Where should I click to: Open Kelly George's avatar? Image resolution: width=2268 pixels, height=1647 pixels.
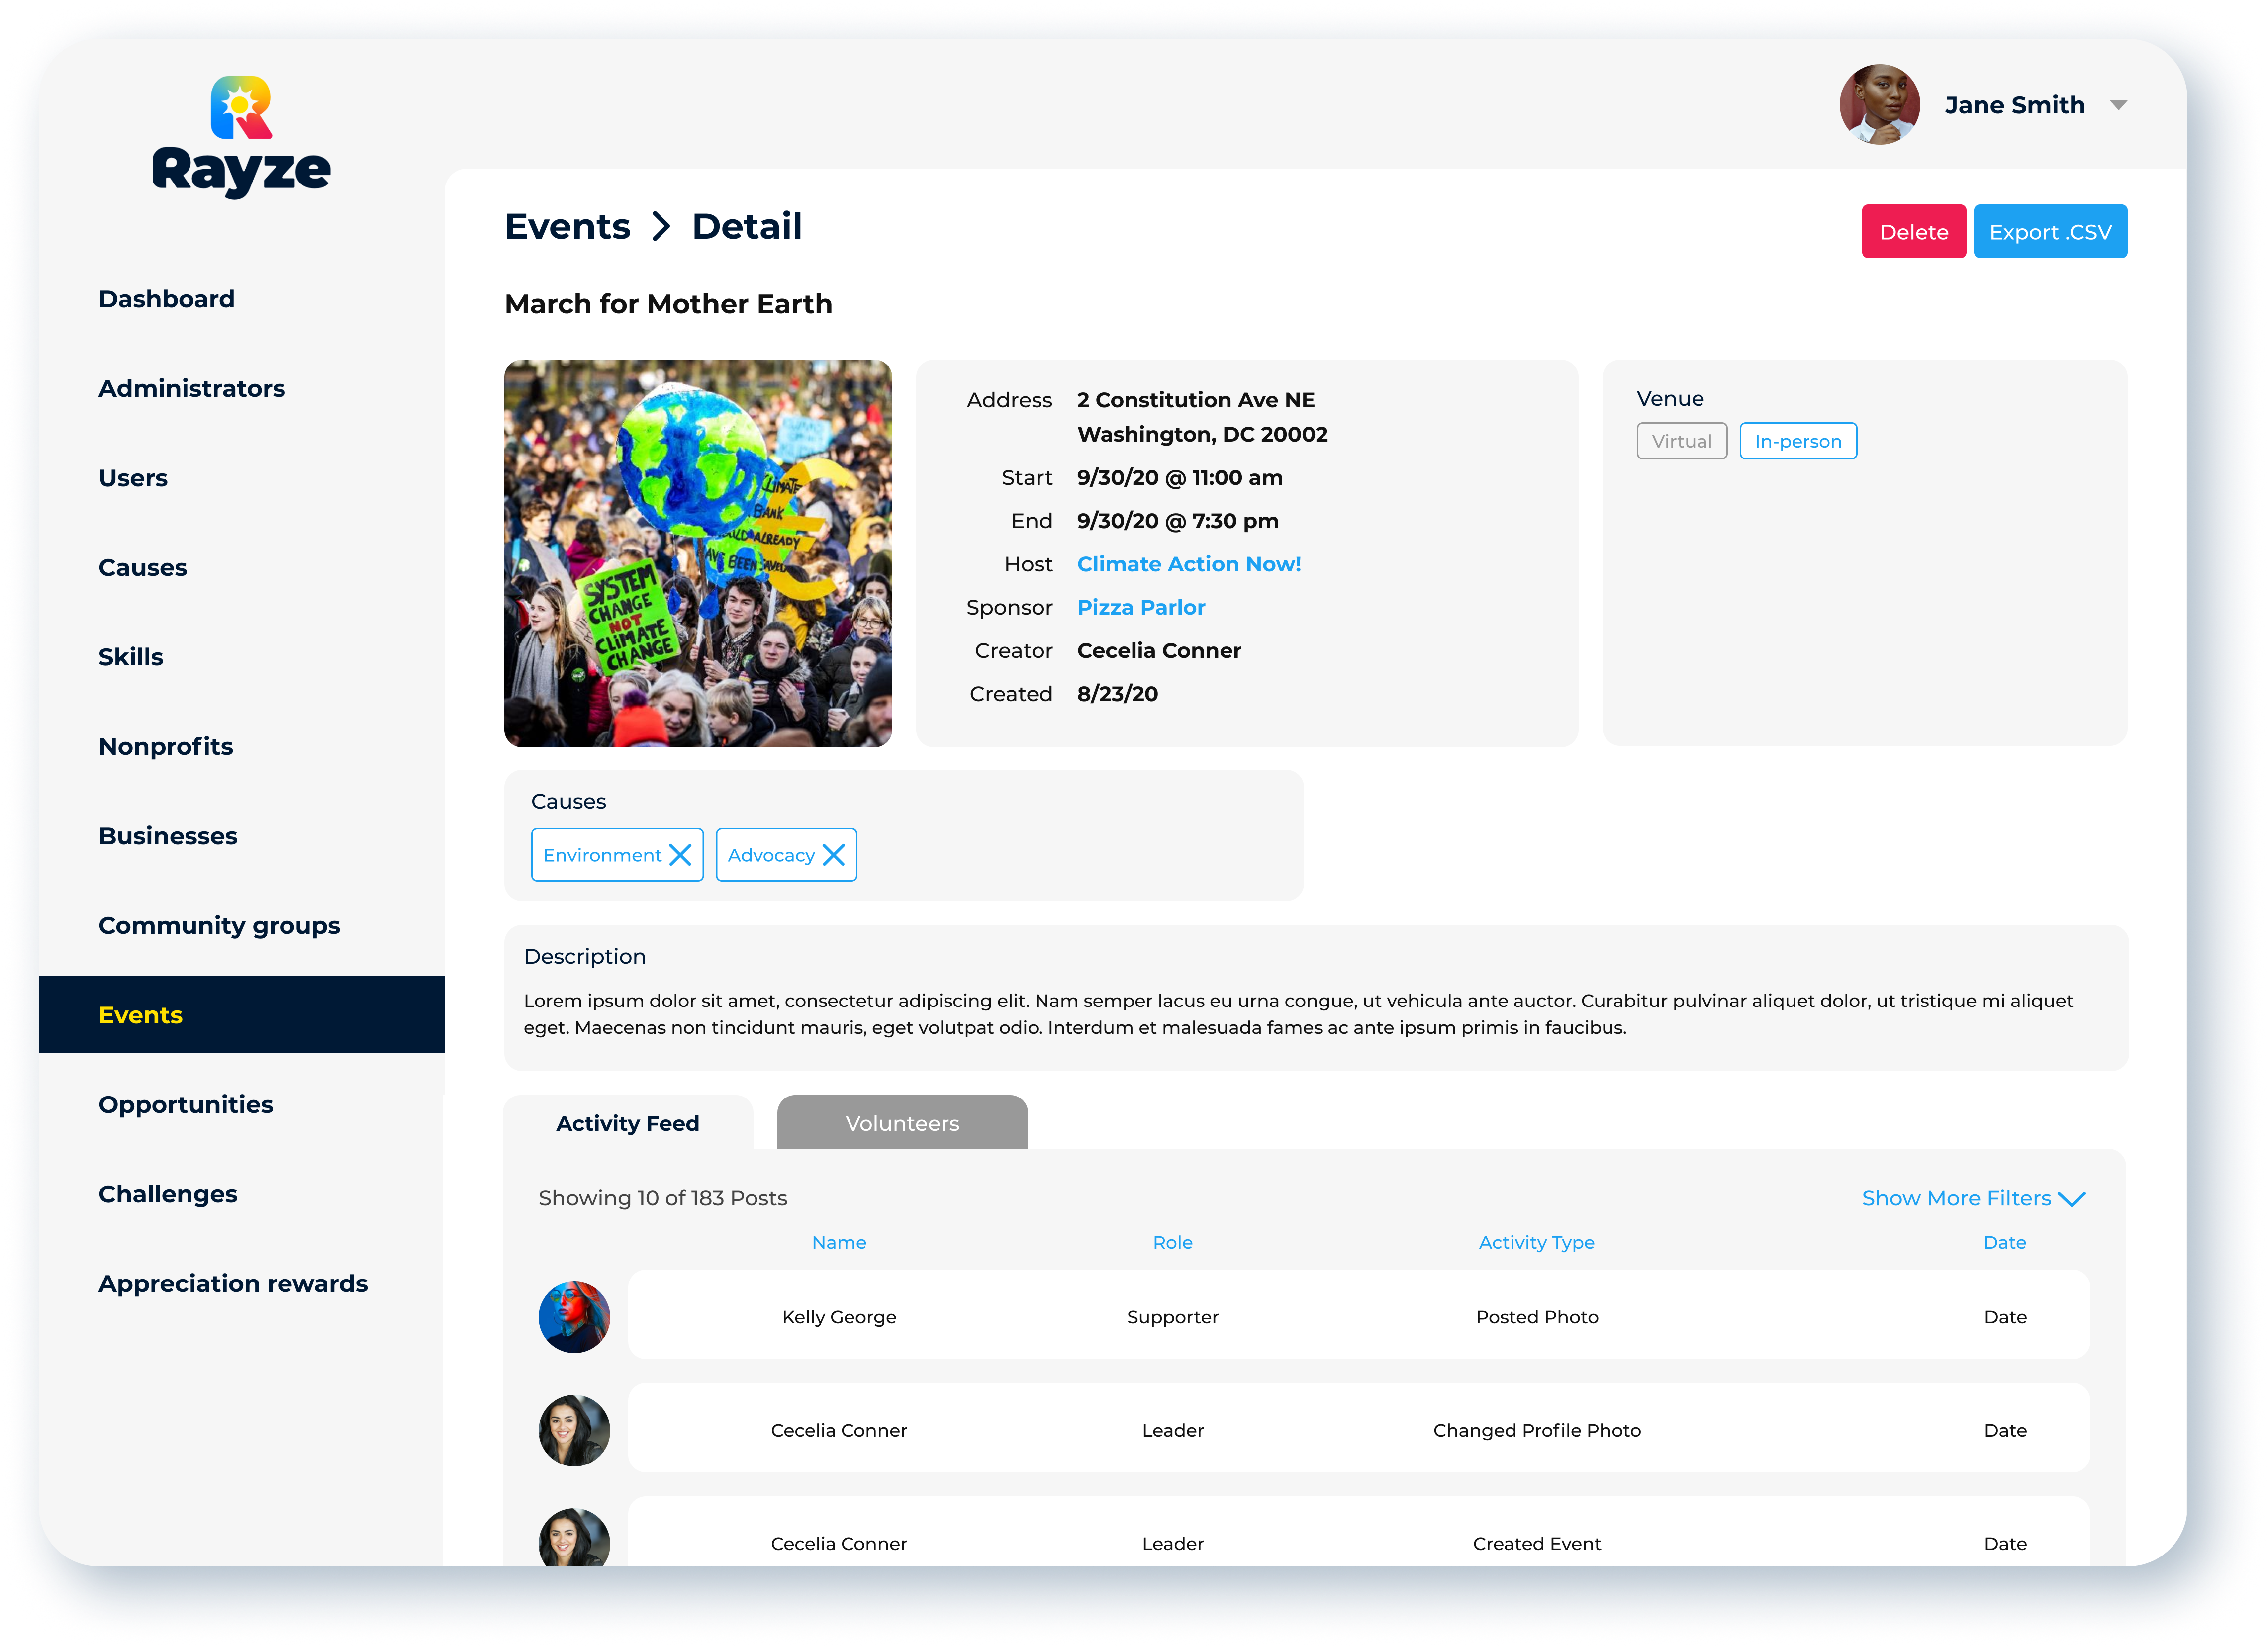tap(574, 1317)
